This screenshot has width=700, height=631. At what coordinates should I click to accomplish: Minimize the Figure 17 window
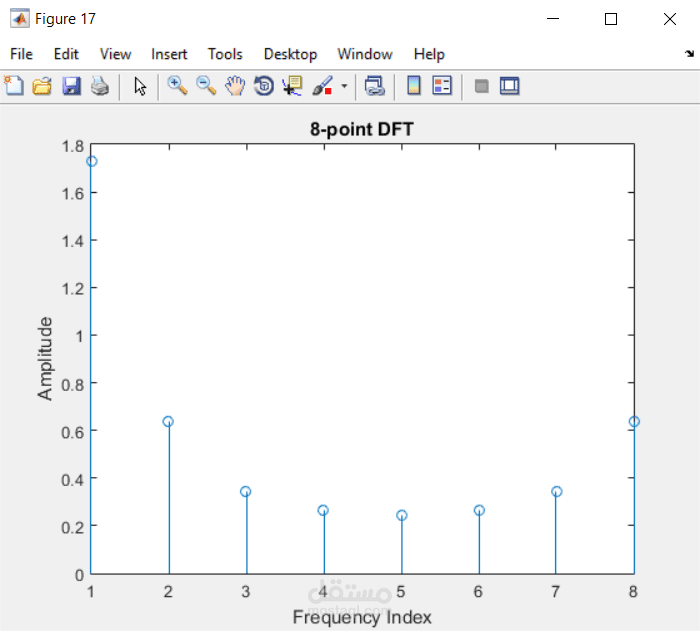tap(553, 19)
